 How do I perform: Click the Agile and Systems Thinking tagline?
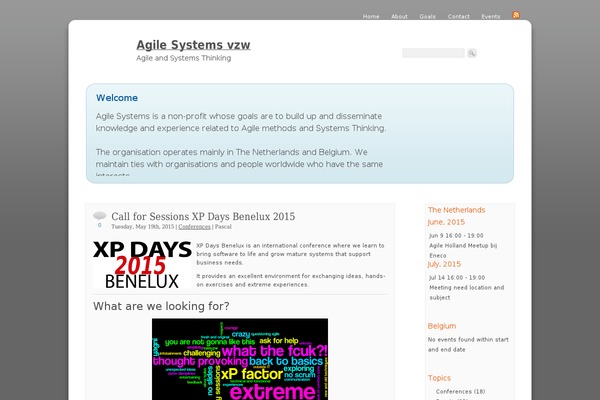click(184, 58)
